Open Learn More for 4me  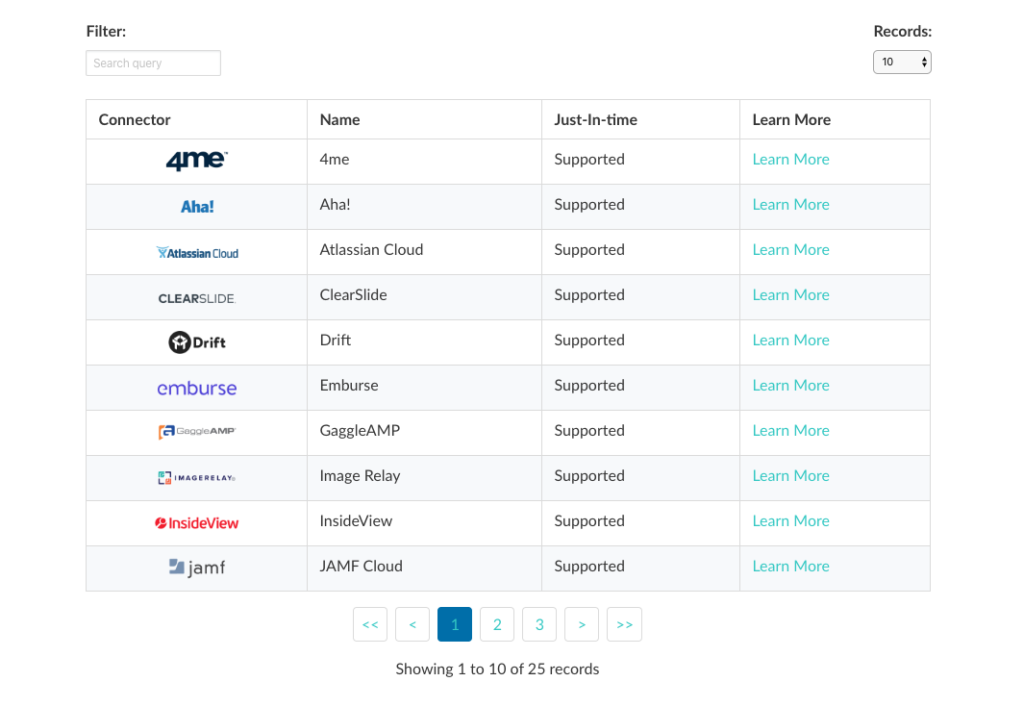791,159
